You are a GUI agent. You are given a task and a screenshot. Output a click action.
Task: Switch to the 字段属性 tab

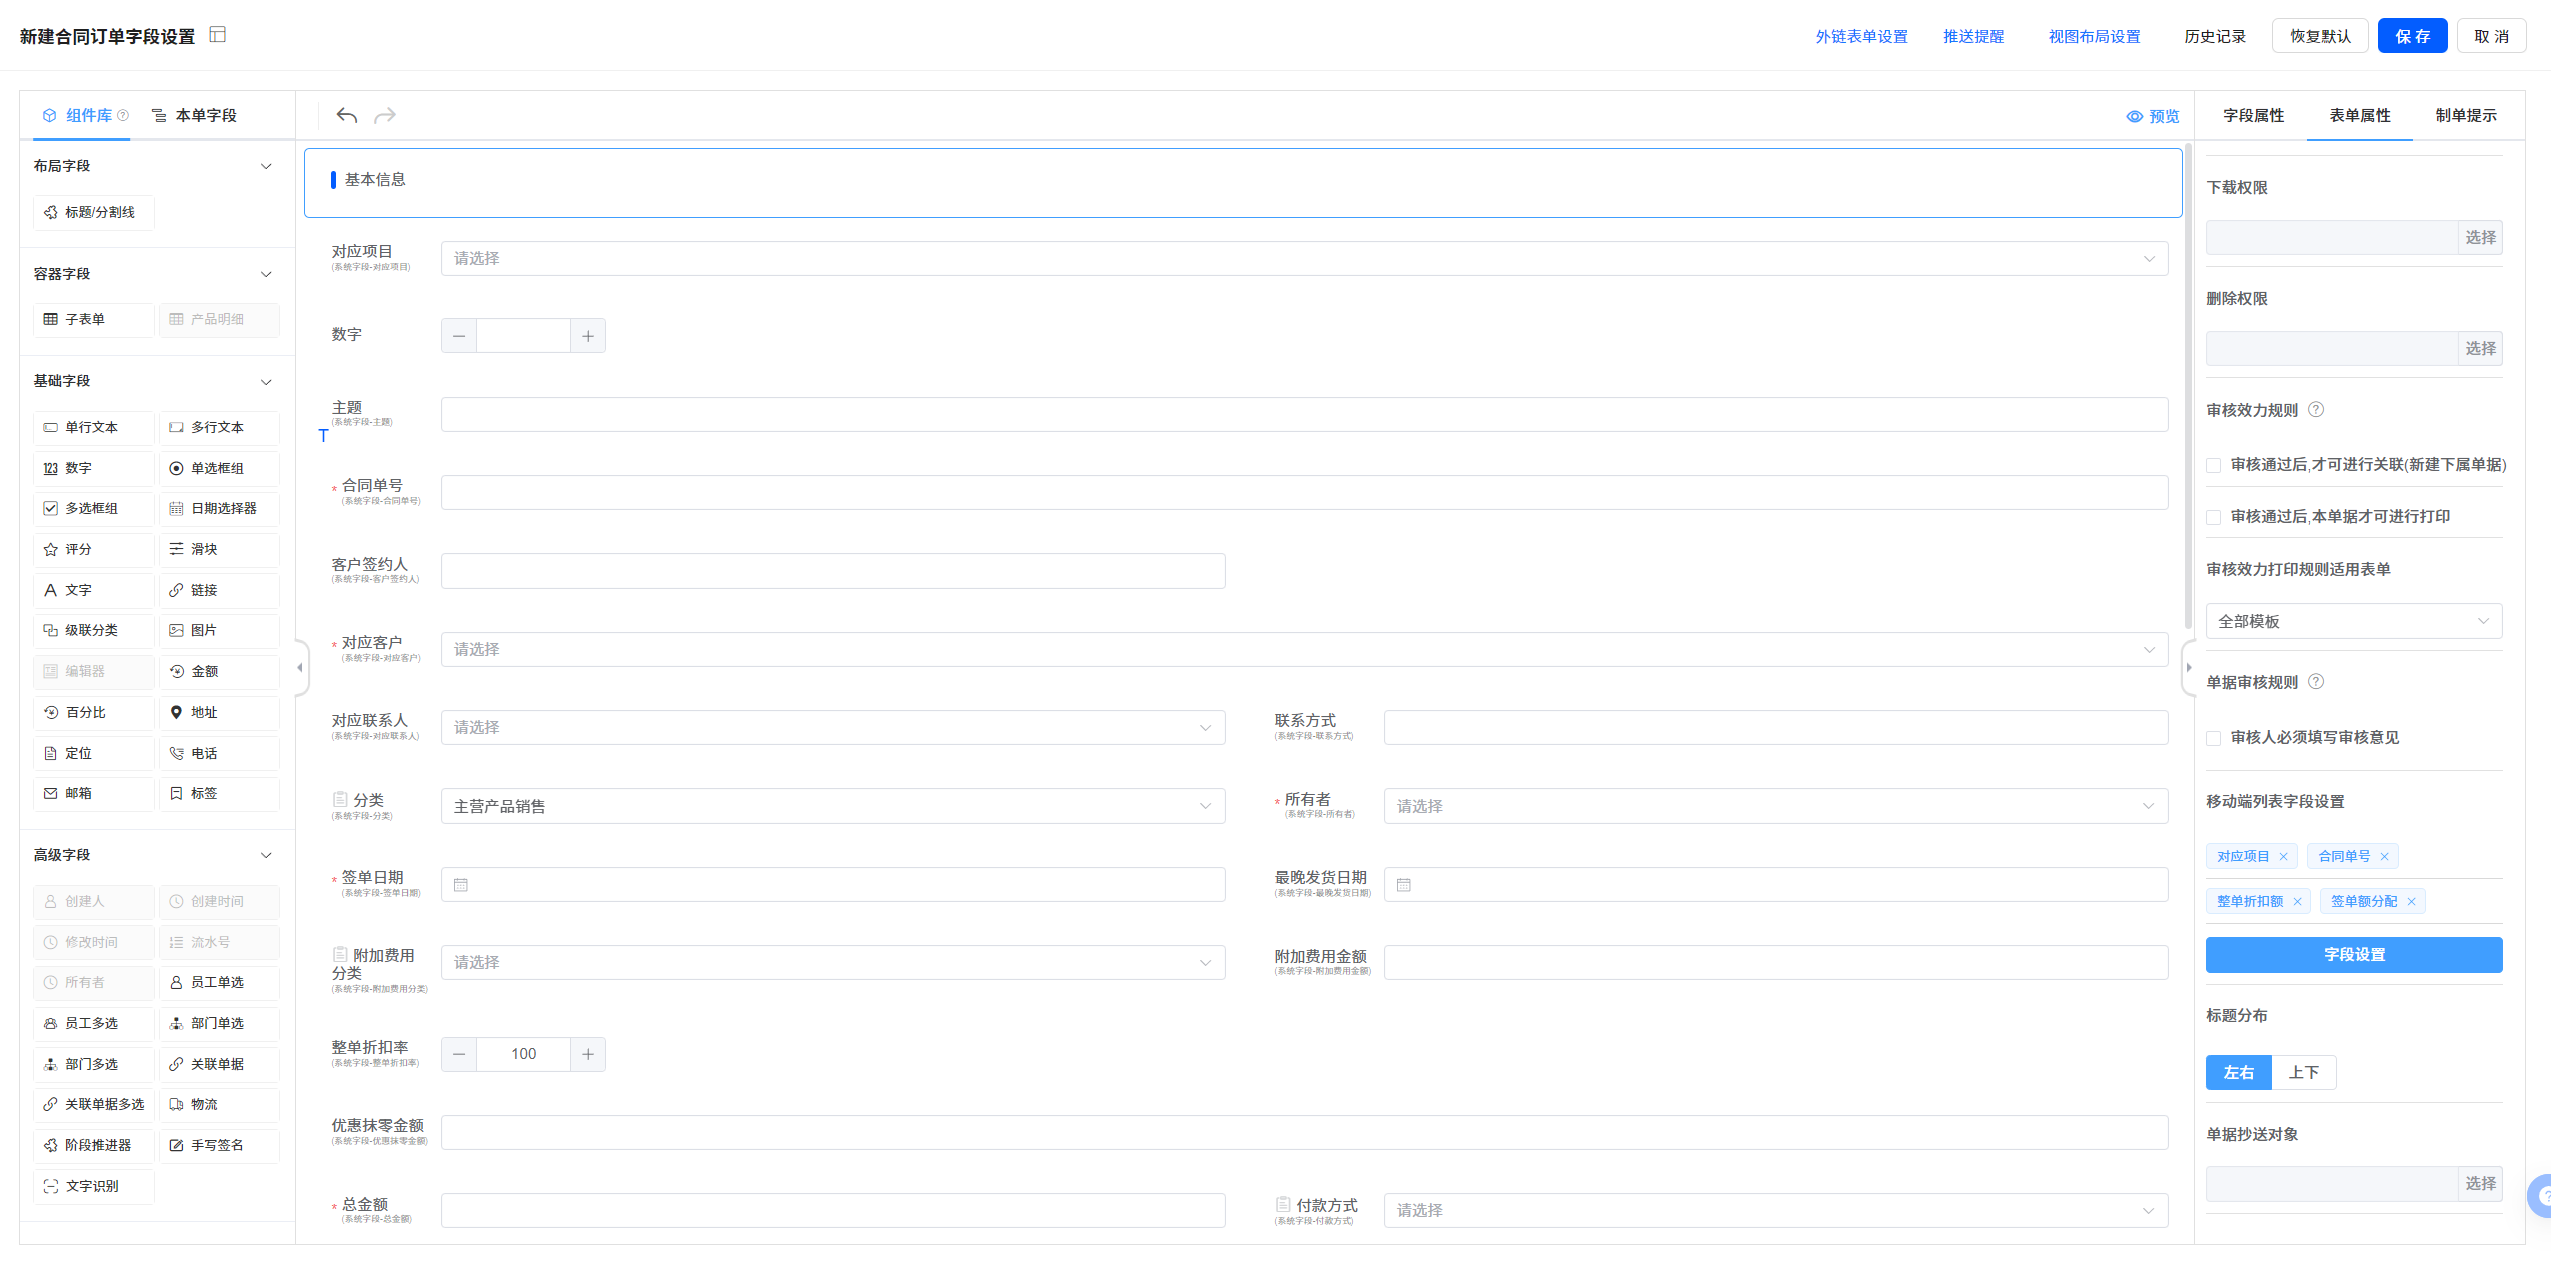point(2253,116)
